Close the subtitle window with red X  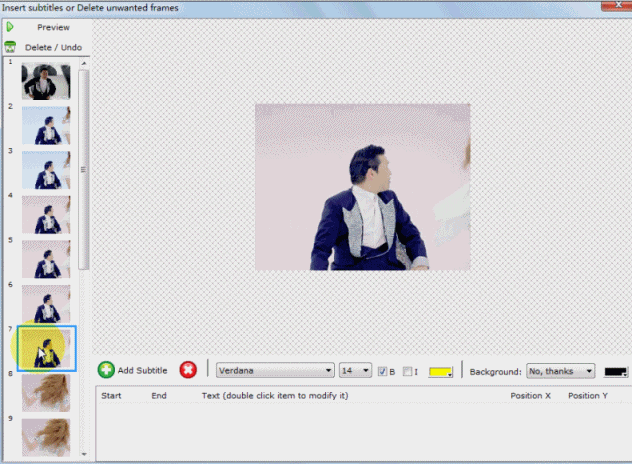617,5
